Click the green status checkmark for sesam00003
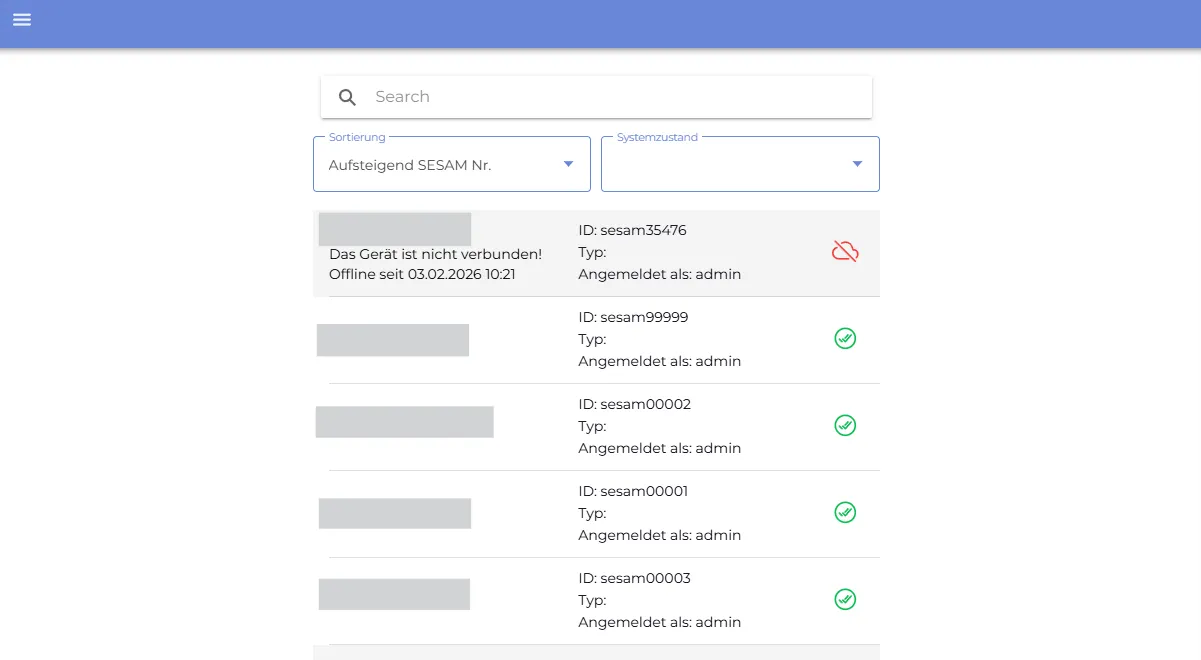This screenshot has height=660, width=1201. pyautogui.click(x=845, y=599)
